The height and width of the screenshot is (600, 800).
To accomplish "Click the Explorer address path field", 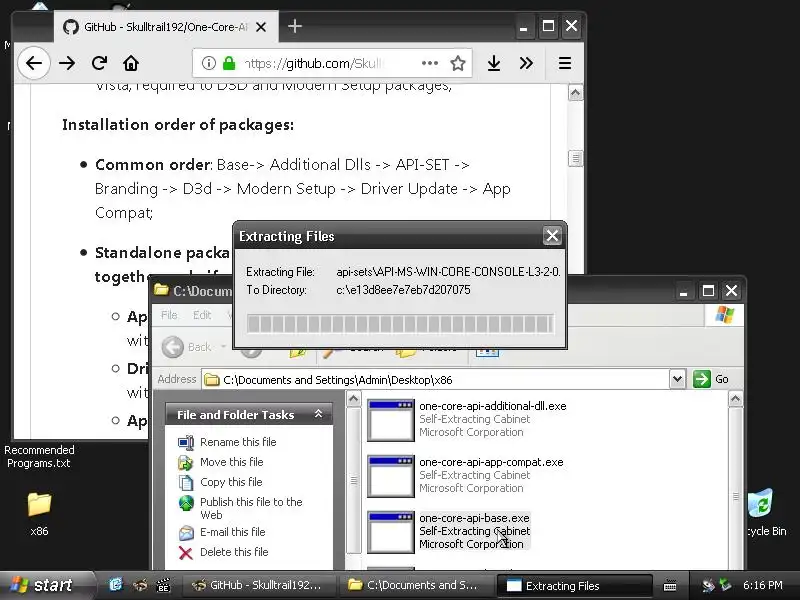I will point(436,380).
